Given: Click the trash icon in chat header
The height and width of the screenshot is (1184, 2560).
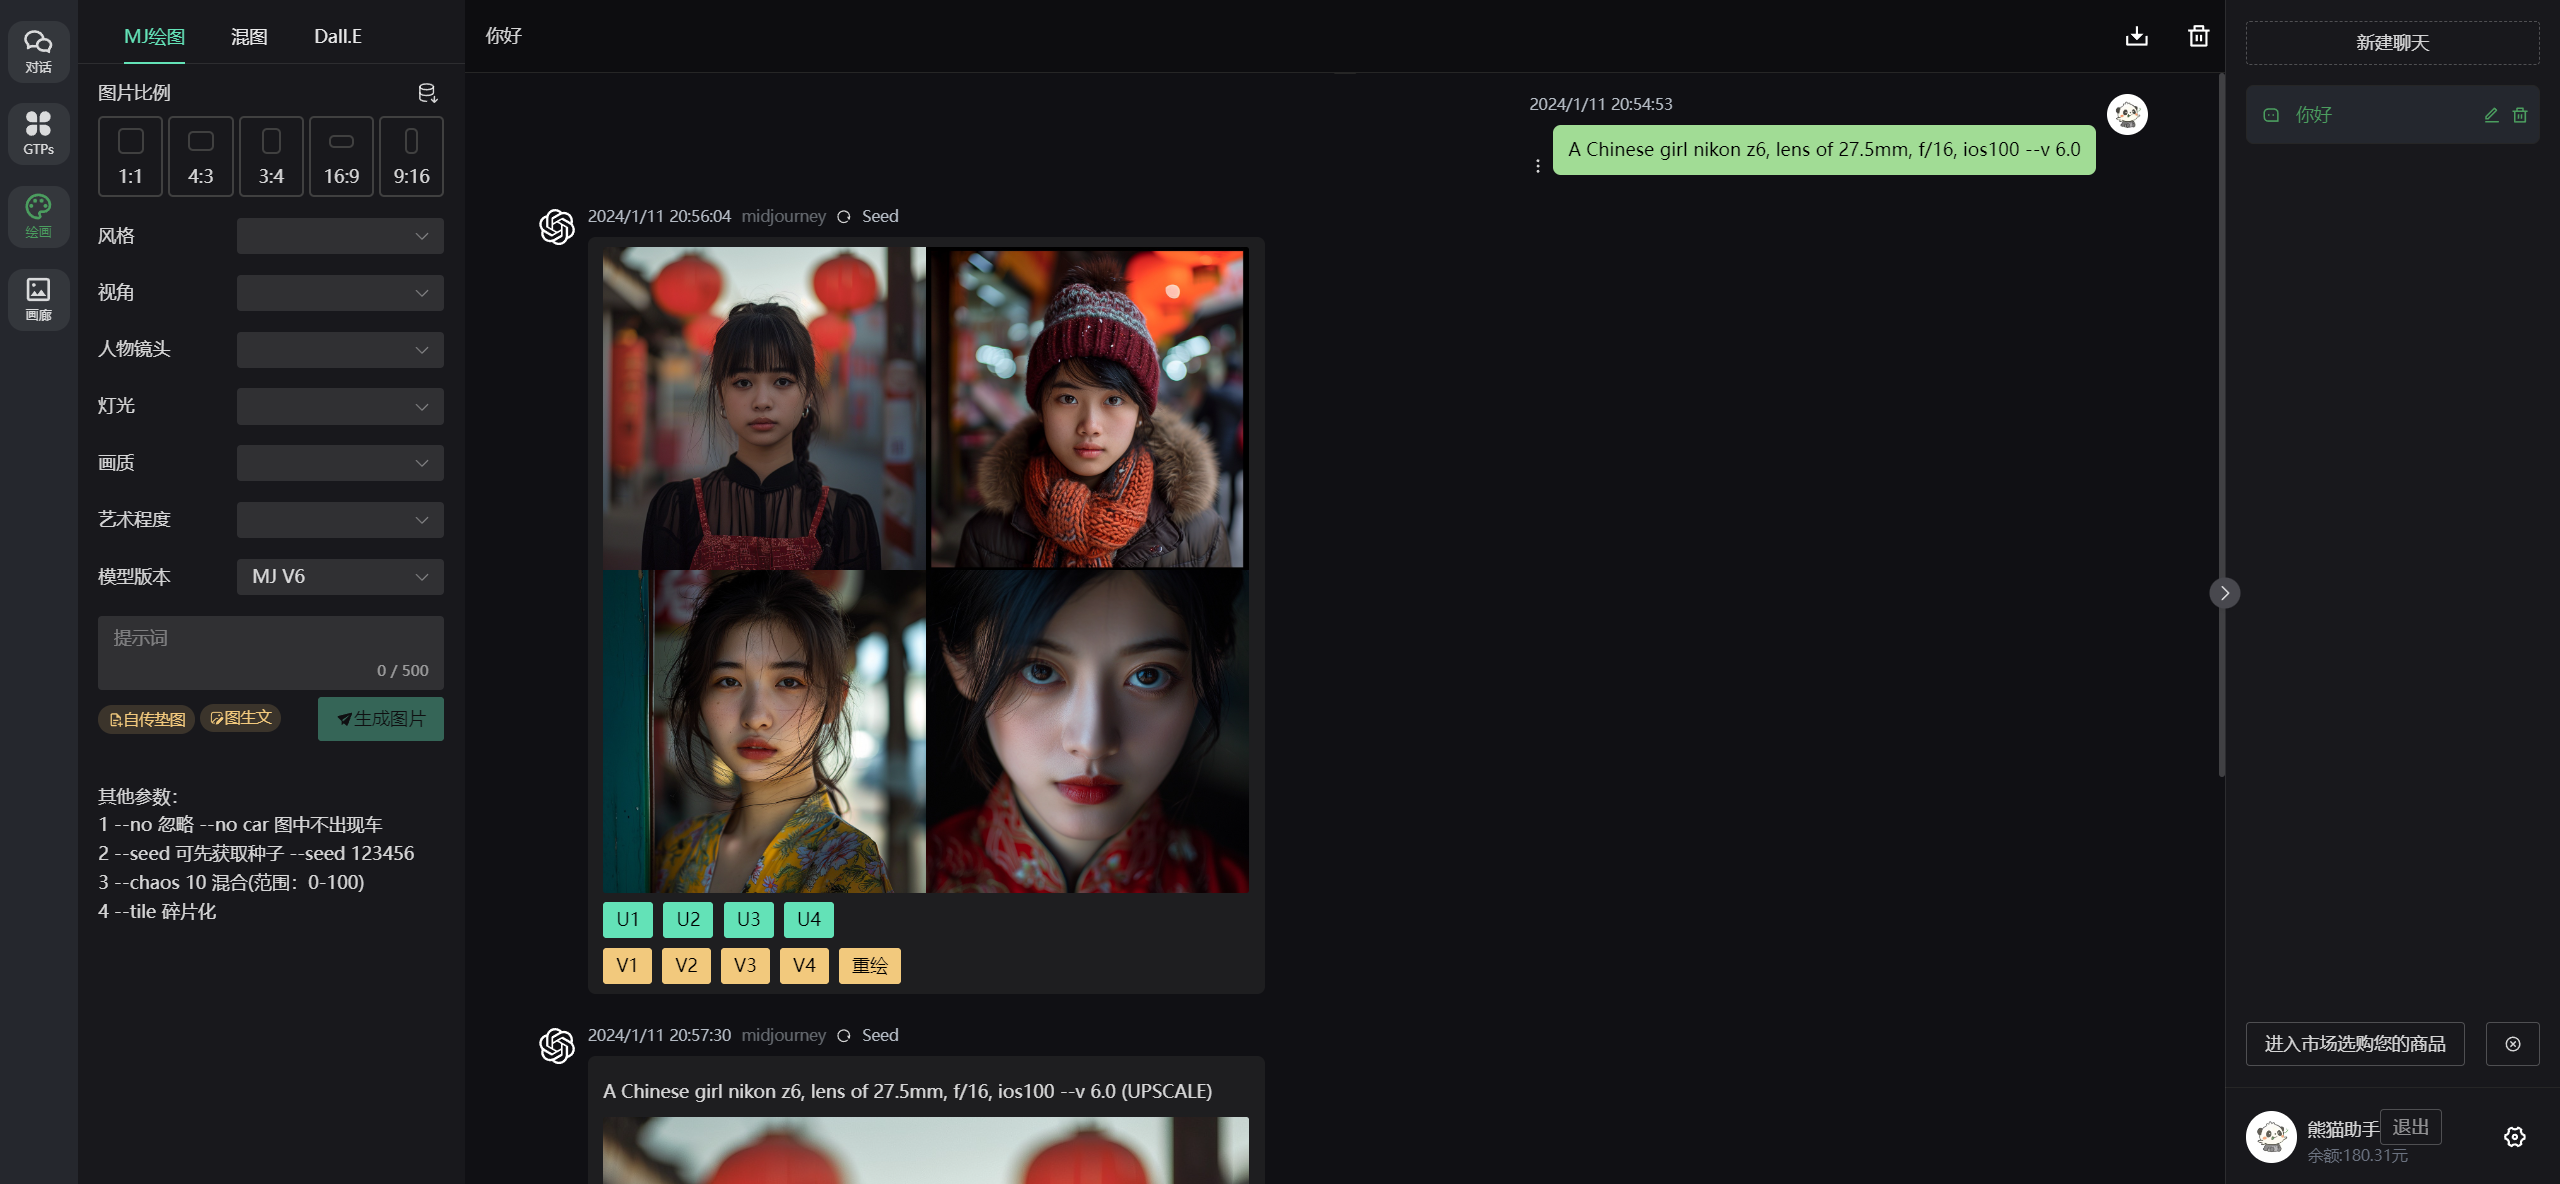Looking at the screenshot, I should [x=2198, y=36].
